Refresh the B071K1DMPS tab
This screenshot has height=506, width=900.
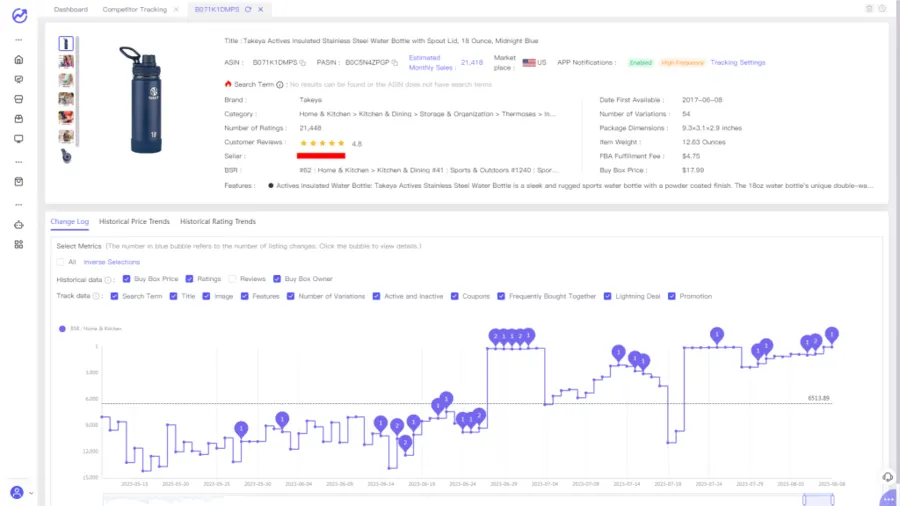(248, 9)
